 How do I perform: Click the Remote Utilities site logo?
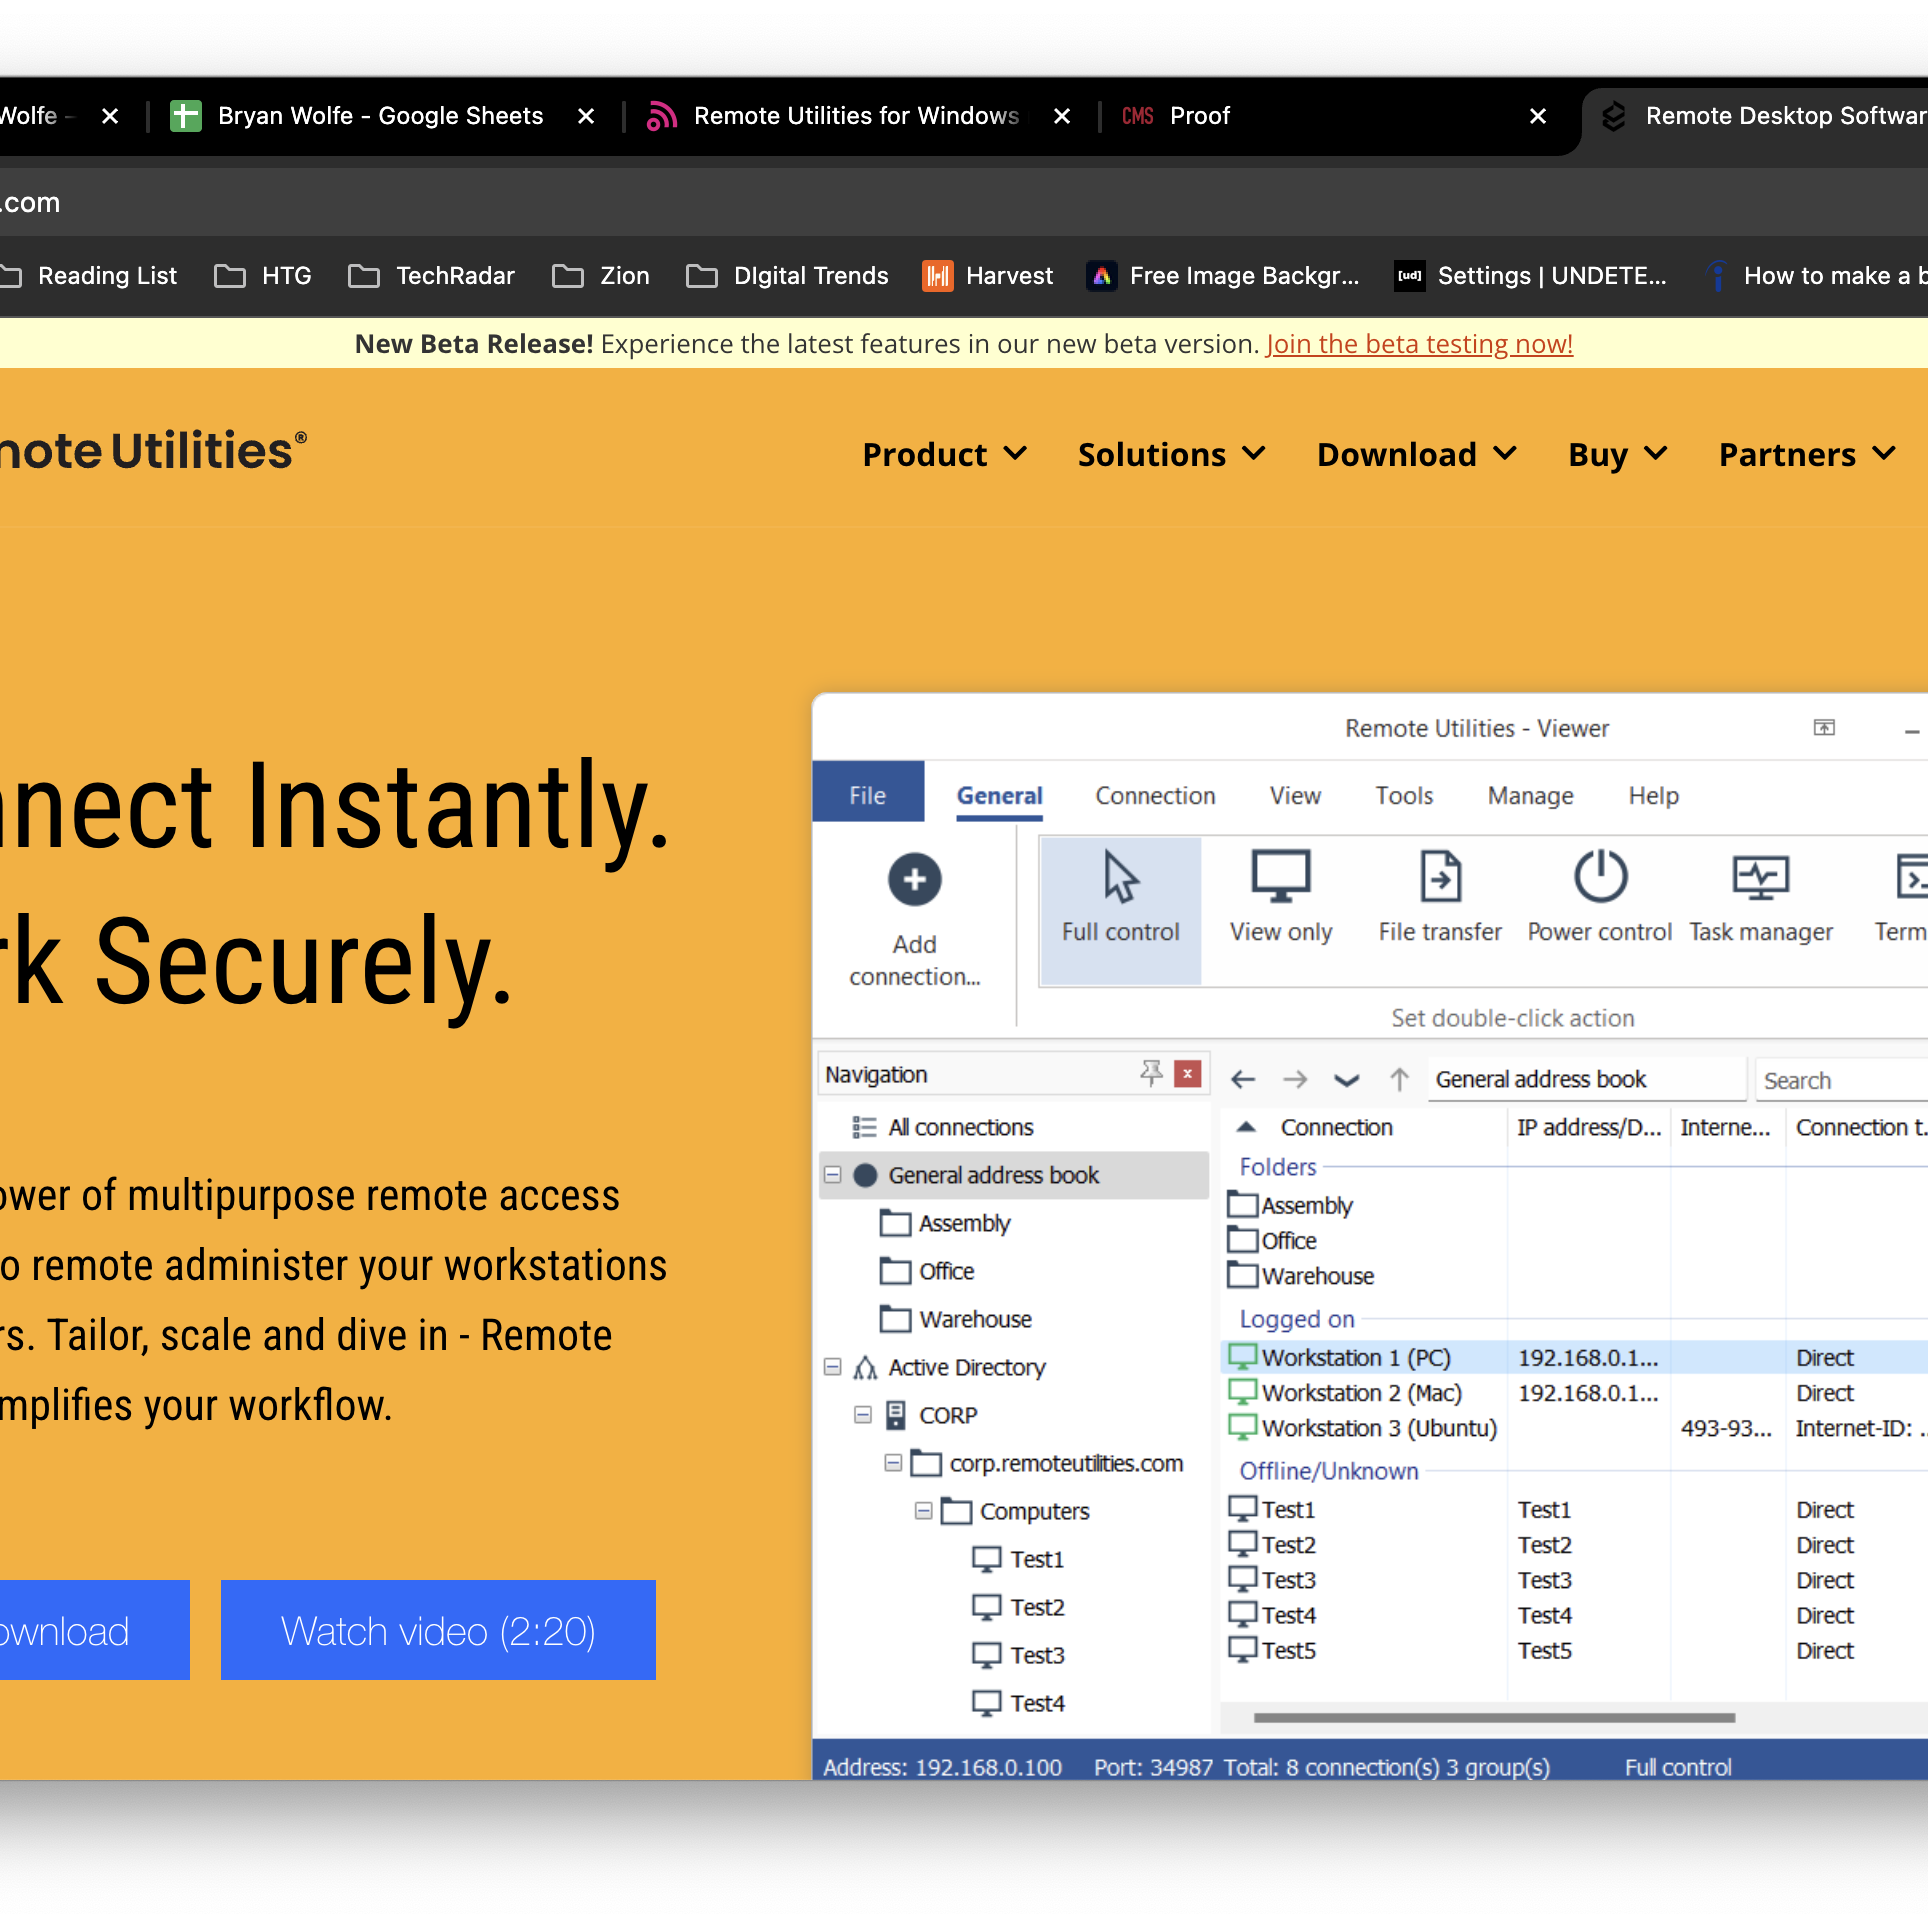[x=152, y=451]
